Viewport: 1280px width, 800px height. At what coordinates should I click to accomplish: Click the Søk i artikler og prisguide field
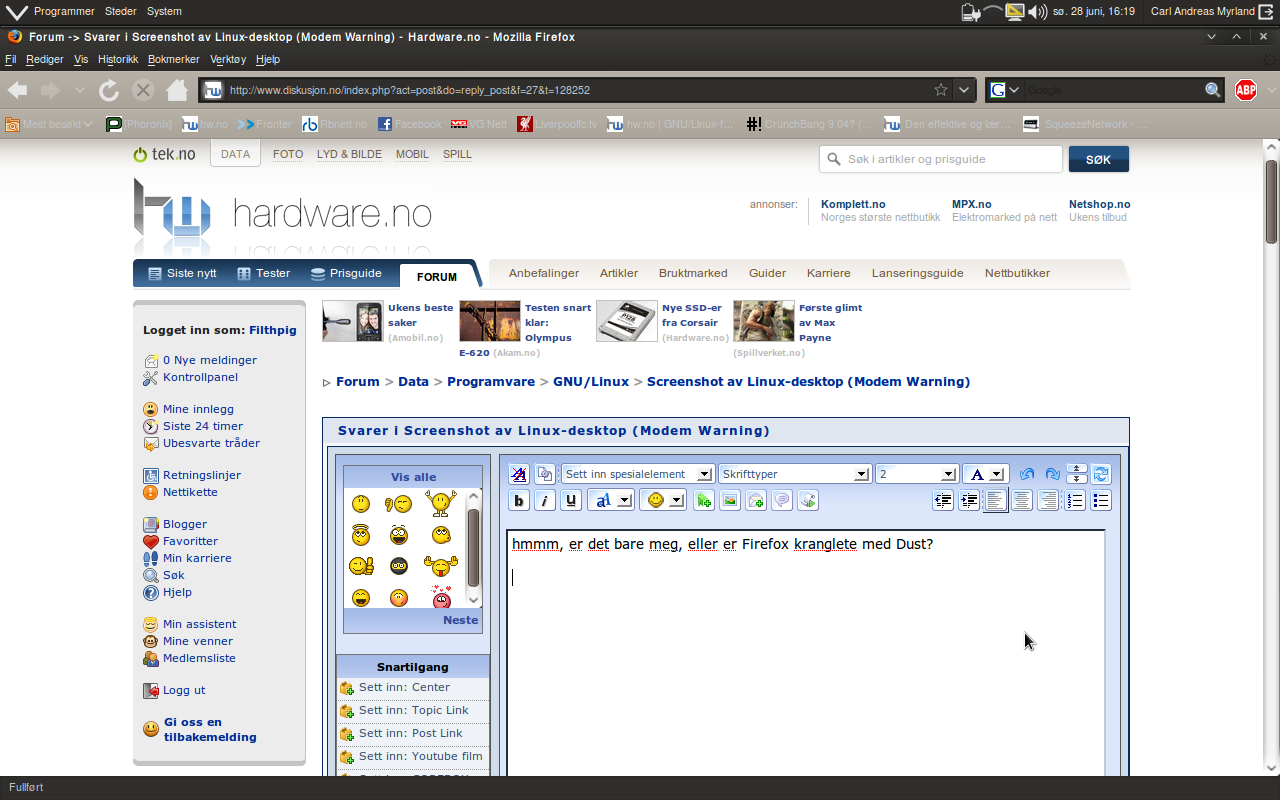click(x=940, y=159)
